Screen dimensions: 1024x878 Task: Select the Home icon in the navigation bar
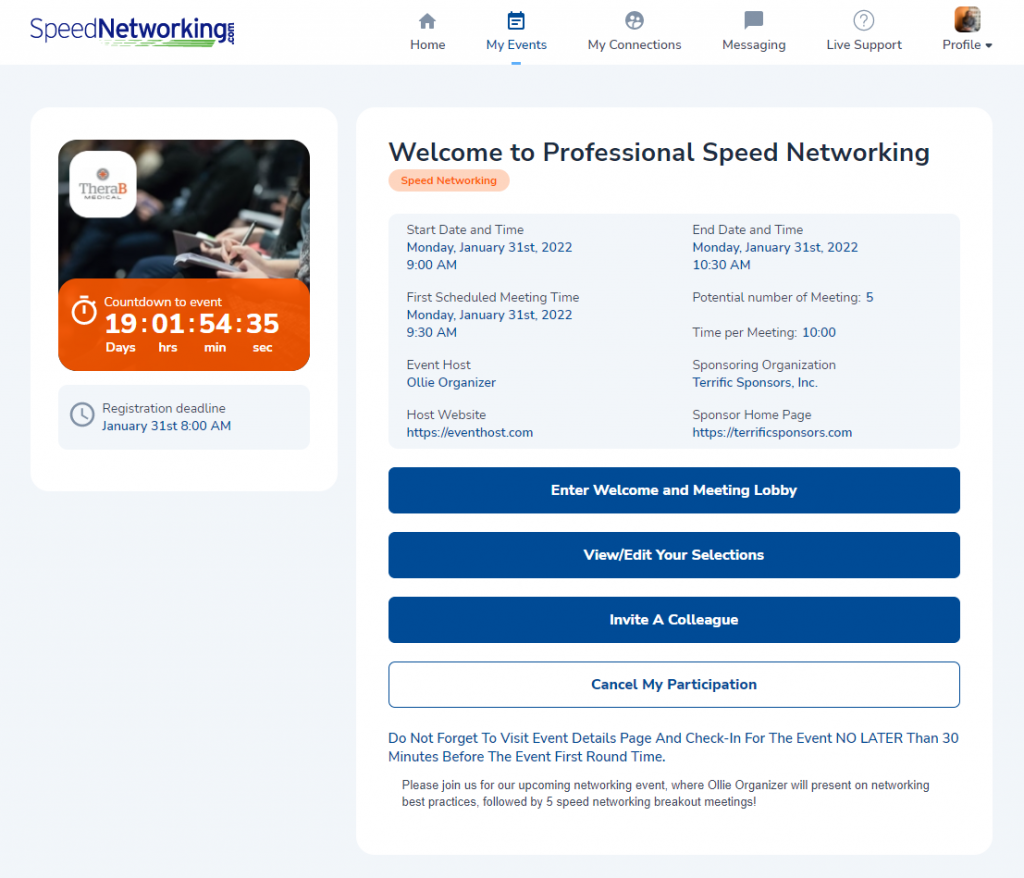click(427, 19)
